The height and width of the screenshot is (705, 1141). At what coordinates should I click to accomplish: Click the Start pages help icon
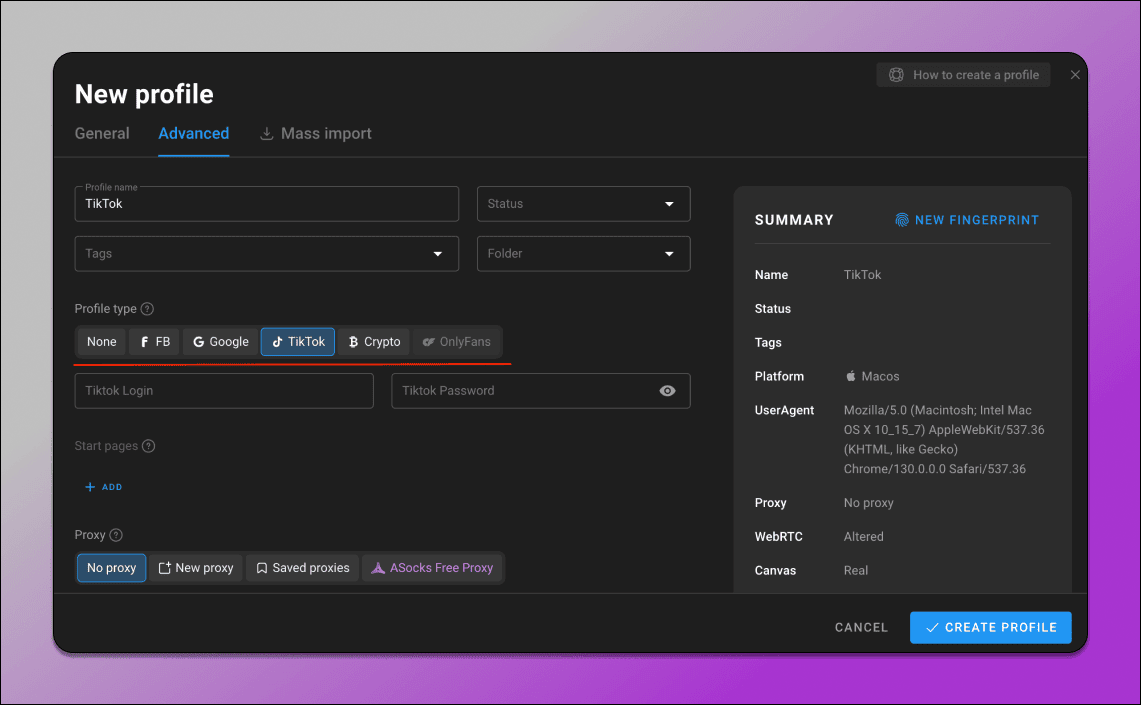tap(148, 446)
